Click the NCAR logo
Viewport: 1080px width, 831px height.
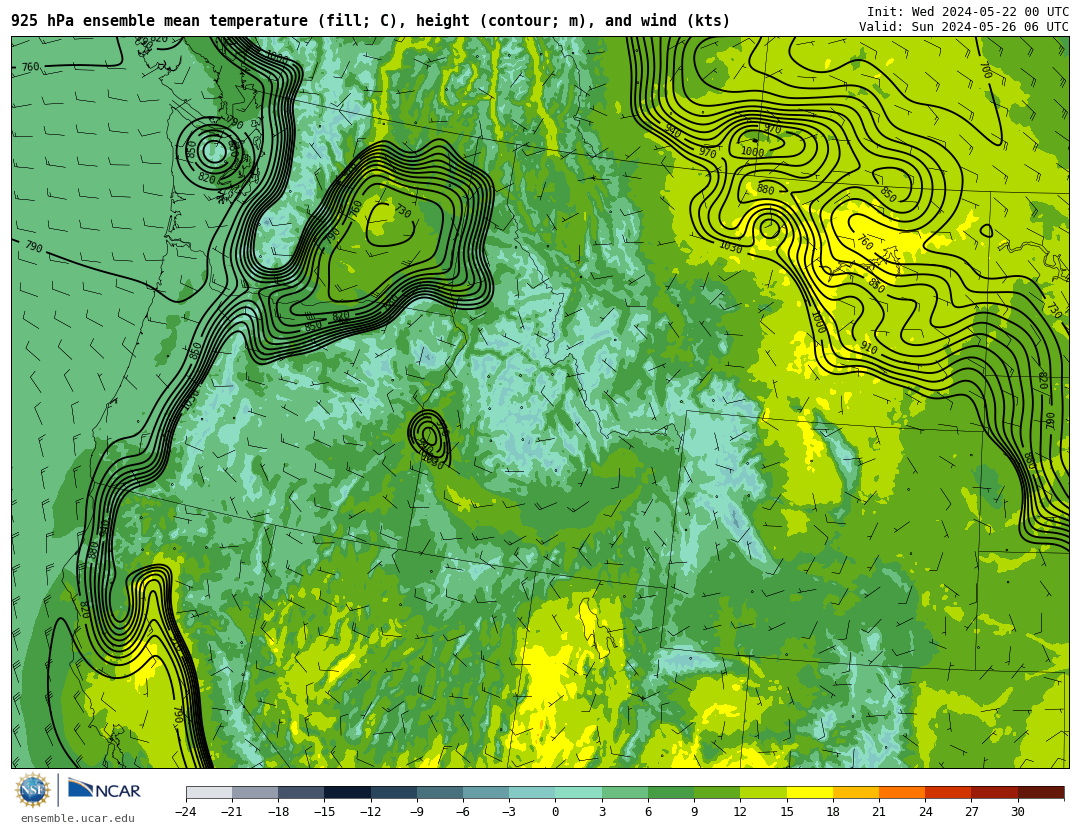pyautogui.click(x=104, y=789)
